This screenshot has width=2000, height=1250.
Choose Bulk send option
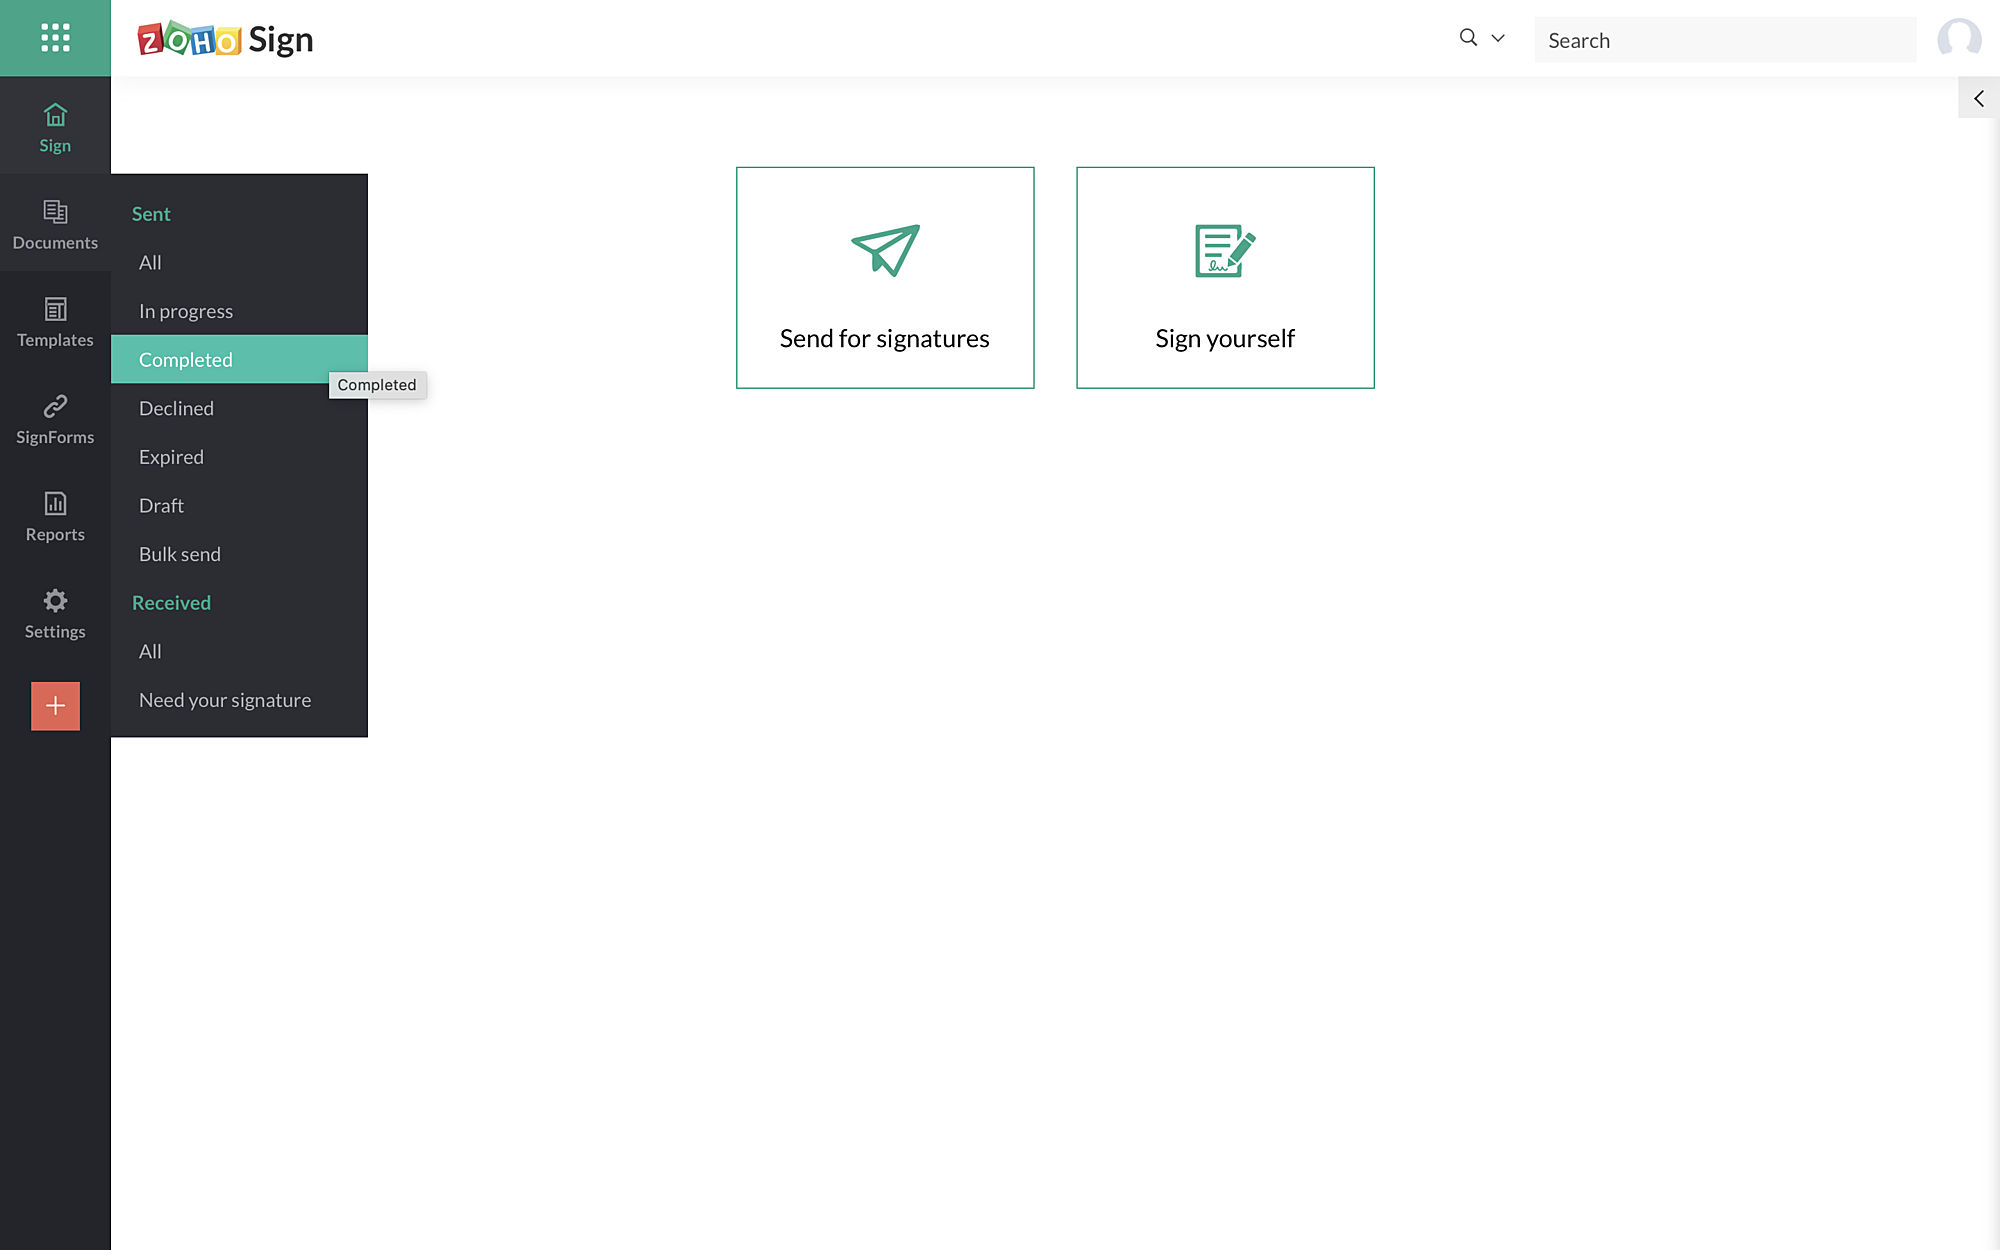[180, 554]
